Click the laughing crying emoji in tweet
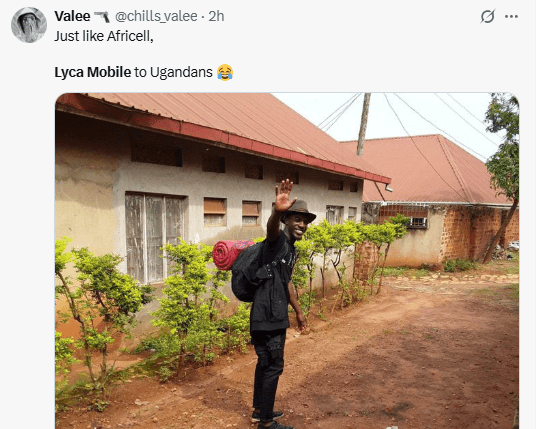The width and height of the screenshot is (539, 429). 225,72
